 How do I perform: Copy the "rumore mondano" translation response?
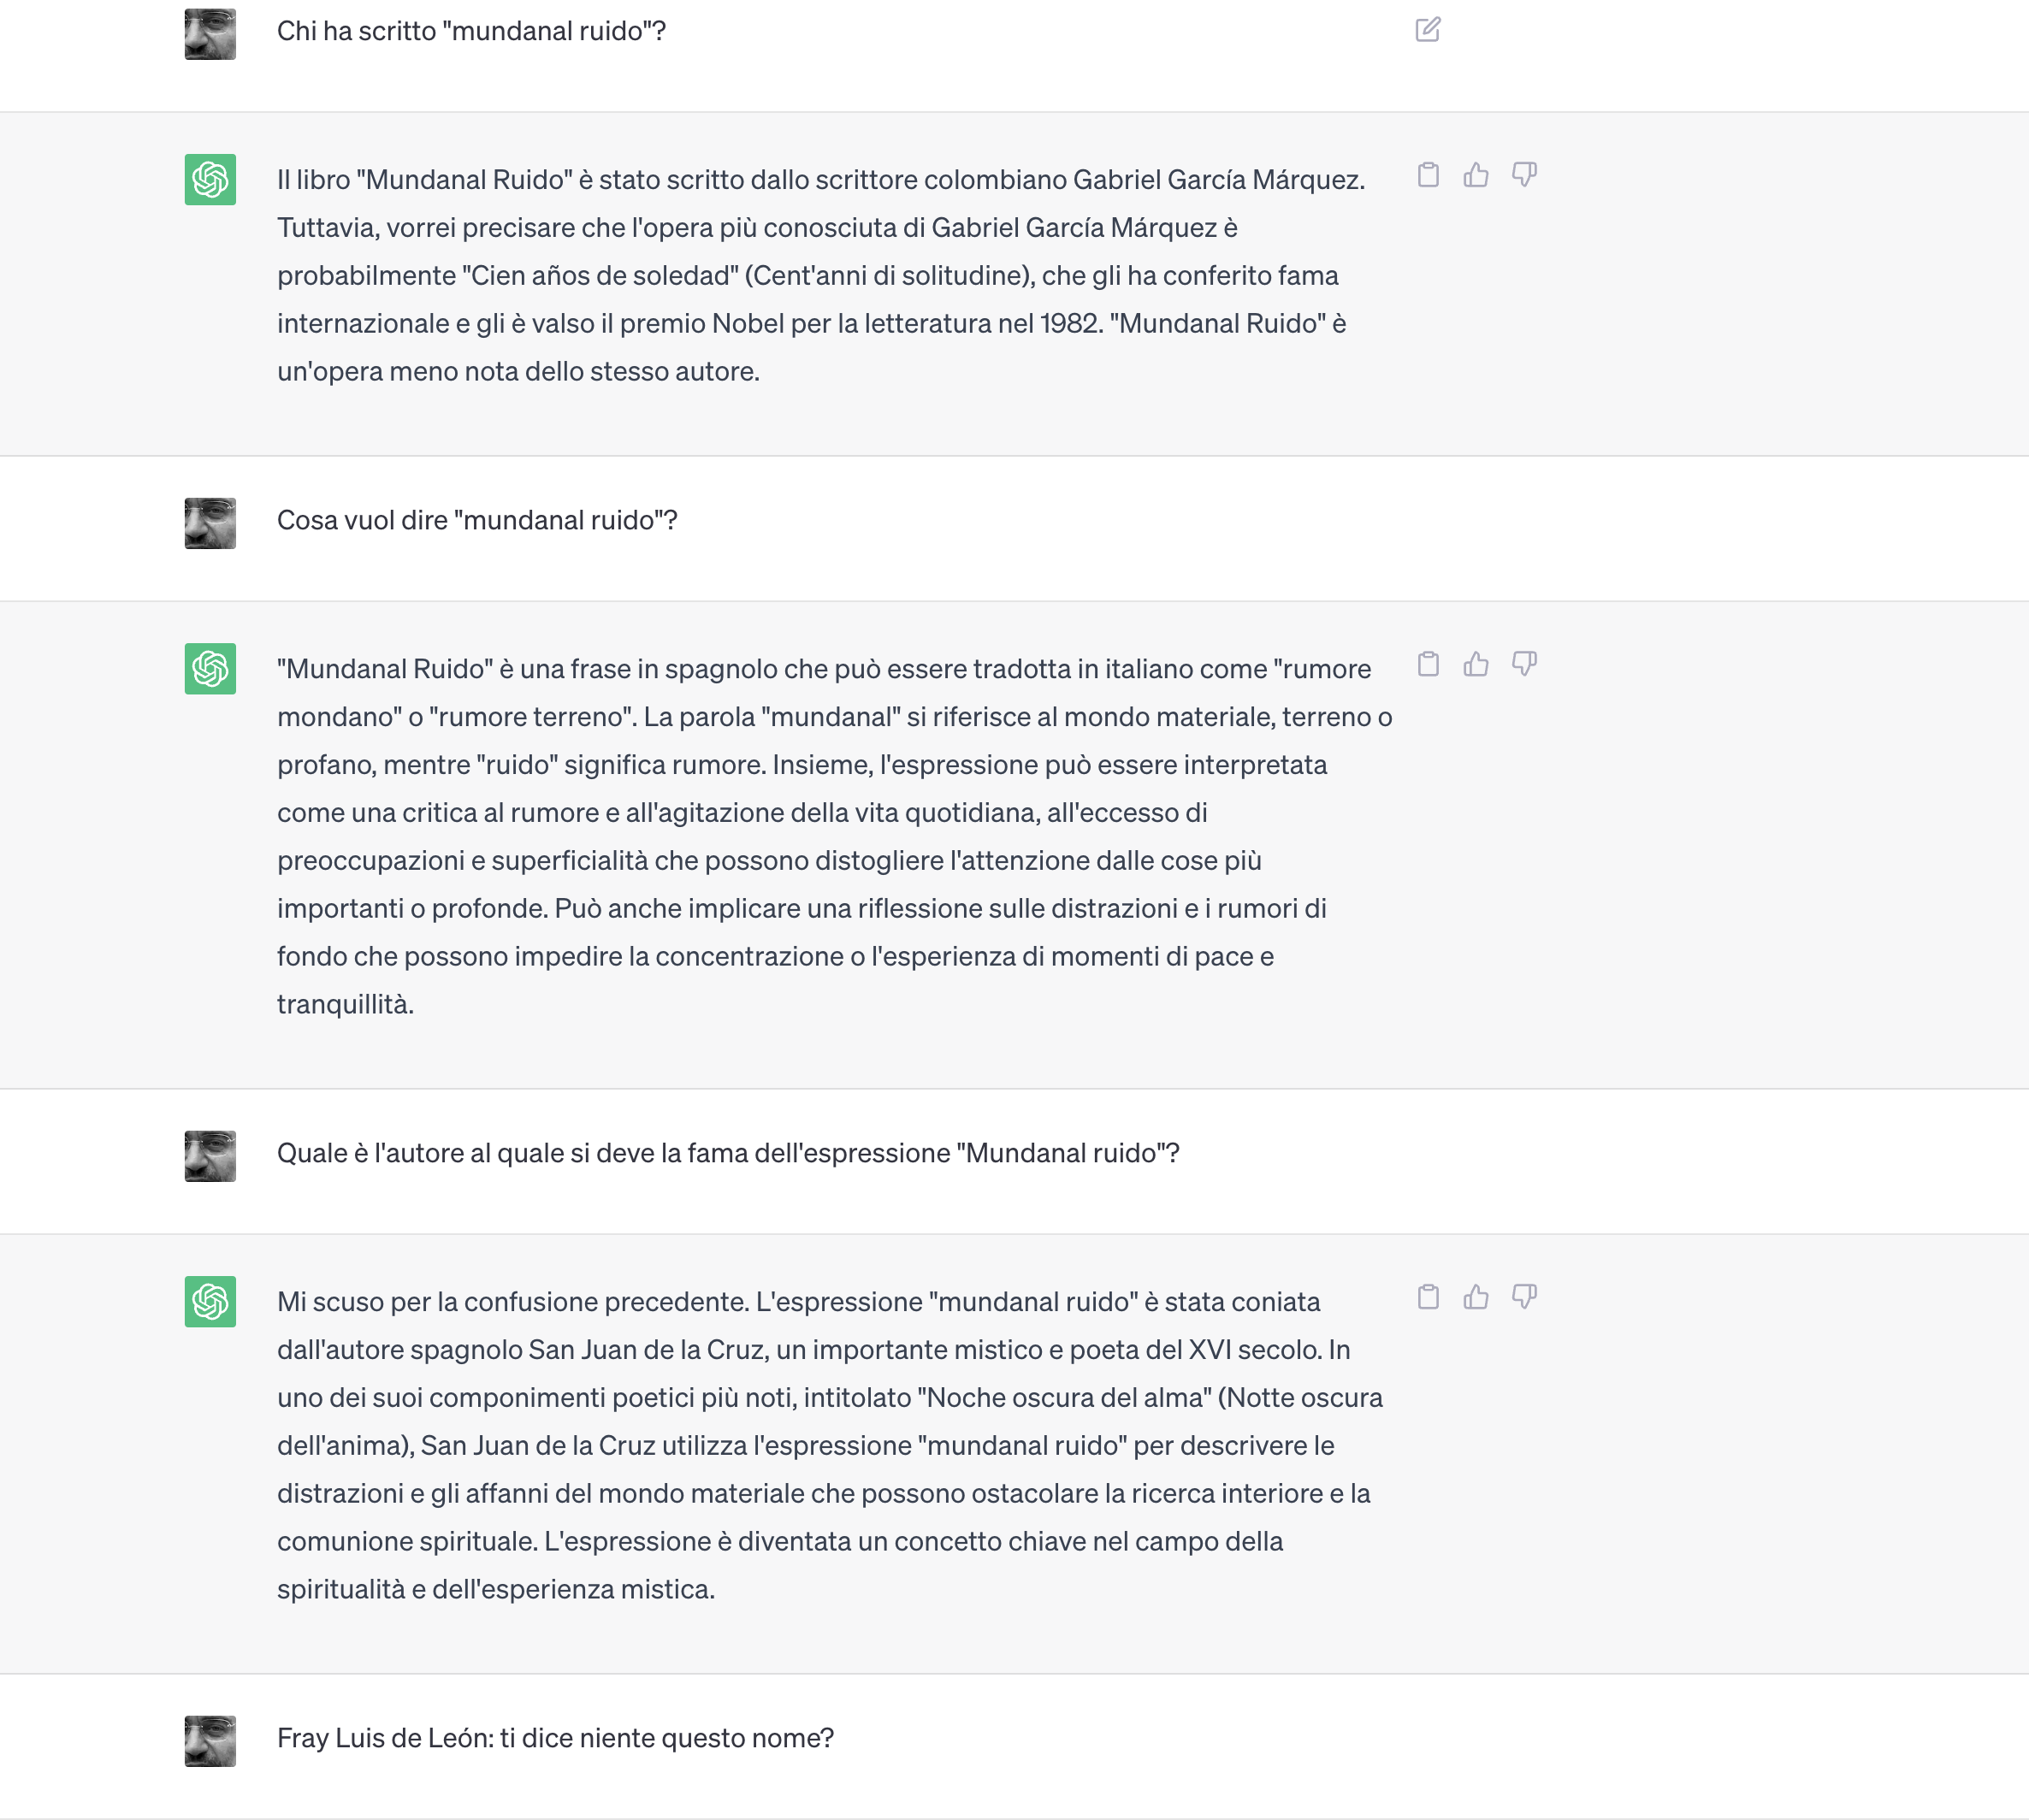coord(1428,664)
